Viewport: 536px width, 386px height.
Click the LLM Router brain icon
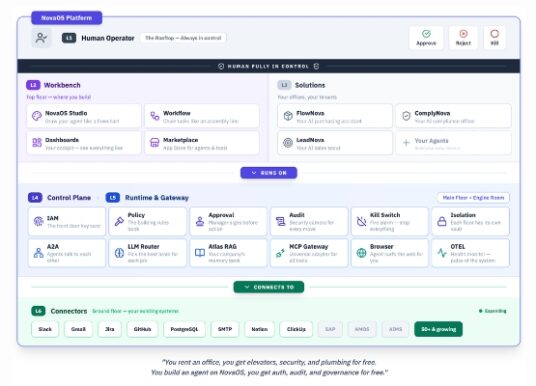click(x=119, y=253)
